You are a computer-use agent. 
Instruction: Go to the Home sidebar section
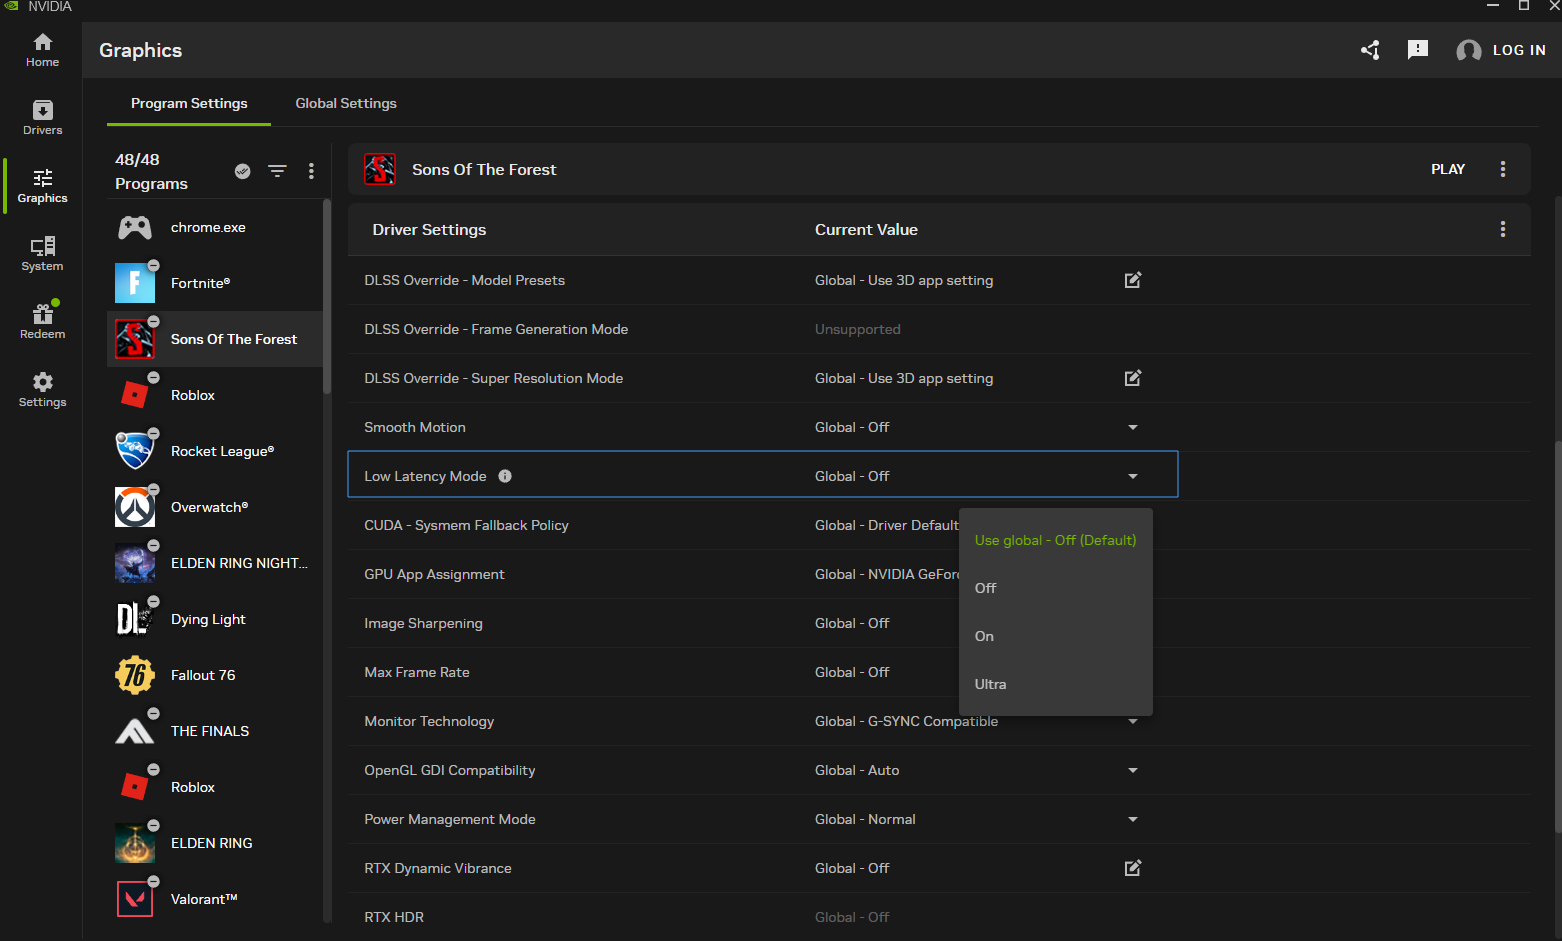(x=42, y=49)
